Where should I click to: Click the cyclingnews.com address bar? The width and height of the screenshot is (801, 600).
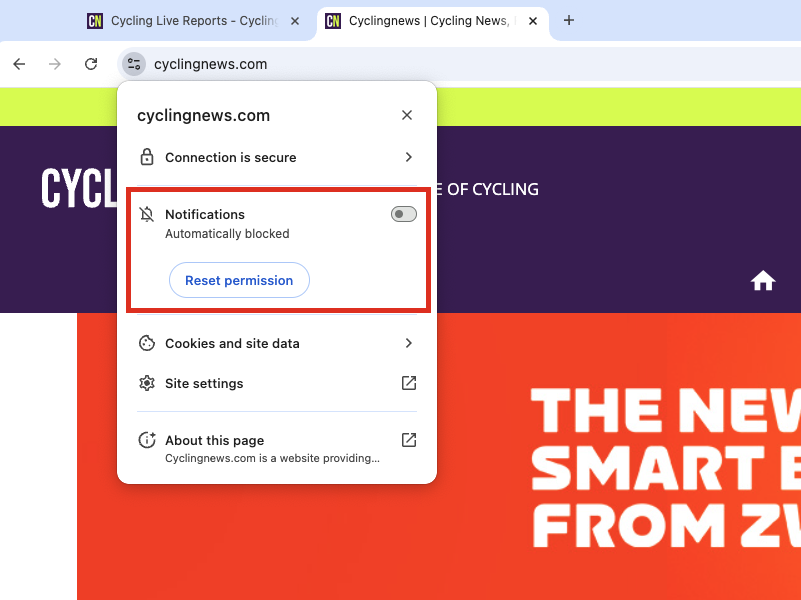pyautogui.click(x=460, y=64)
